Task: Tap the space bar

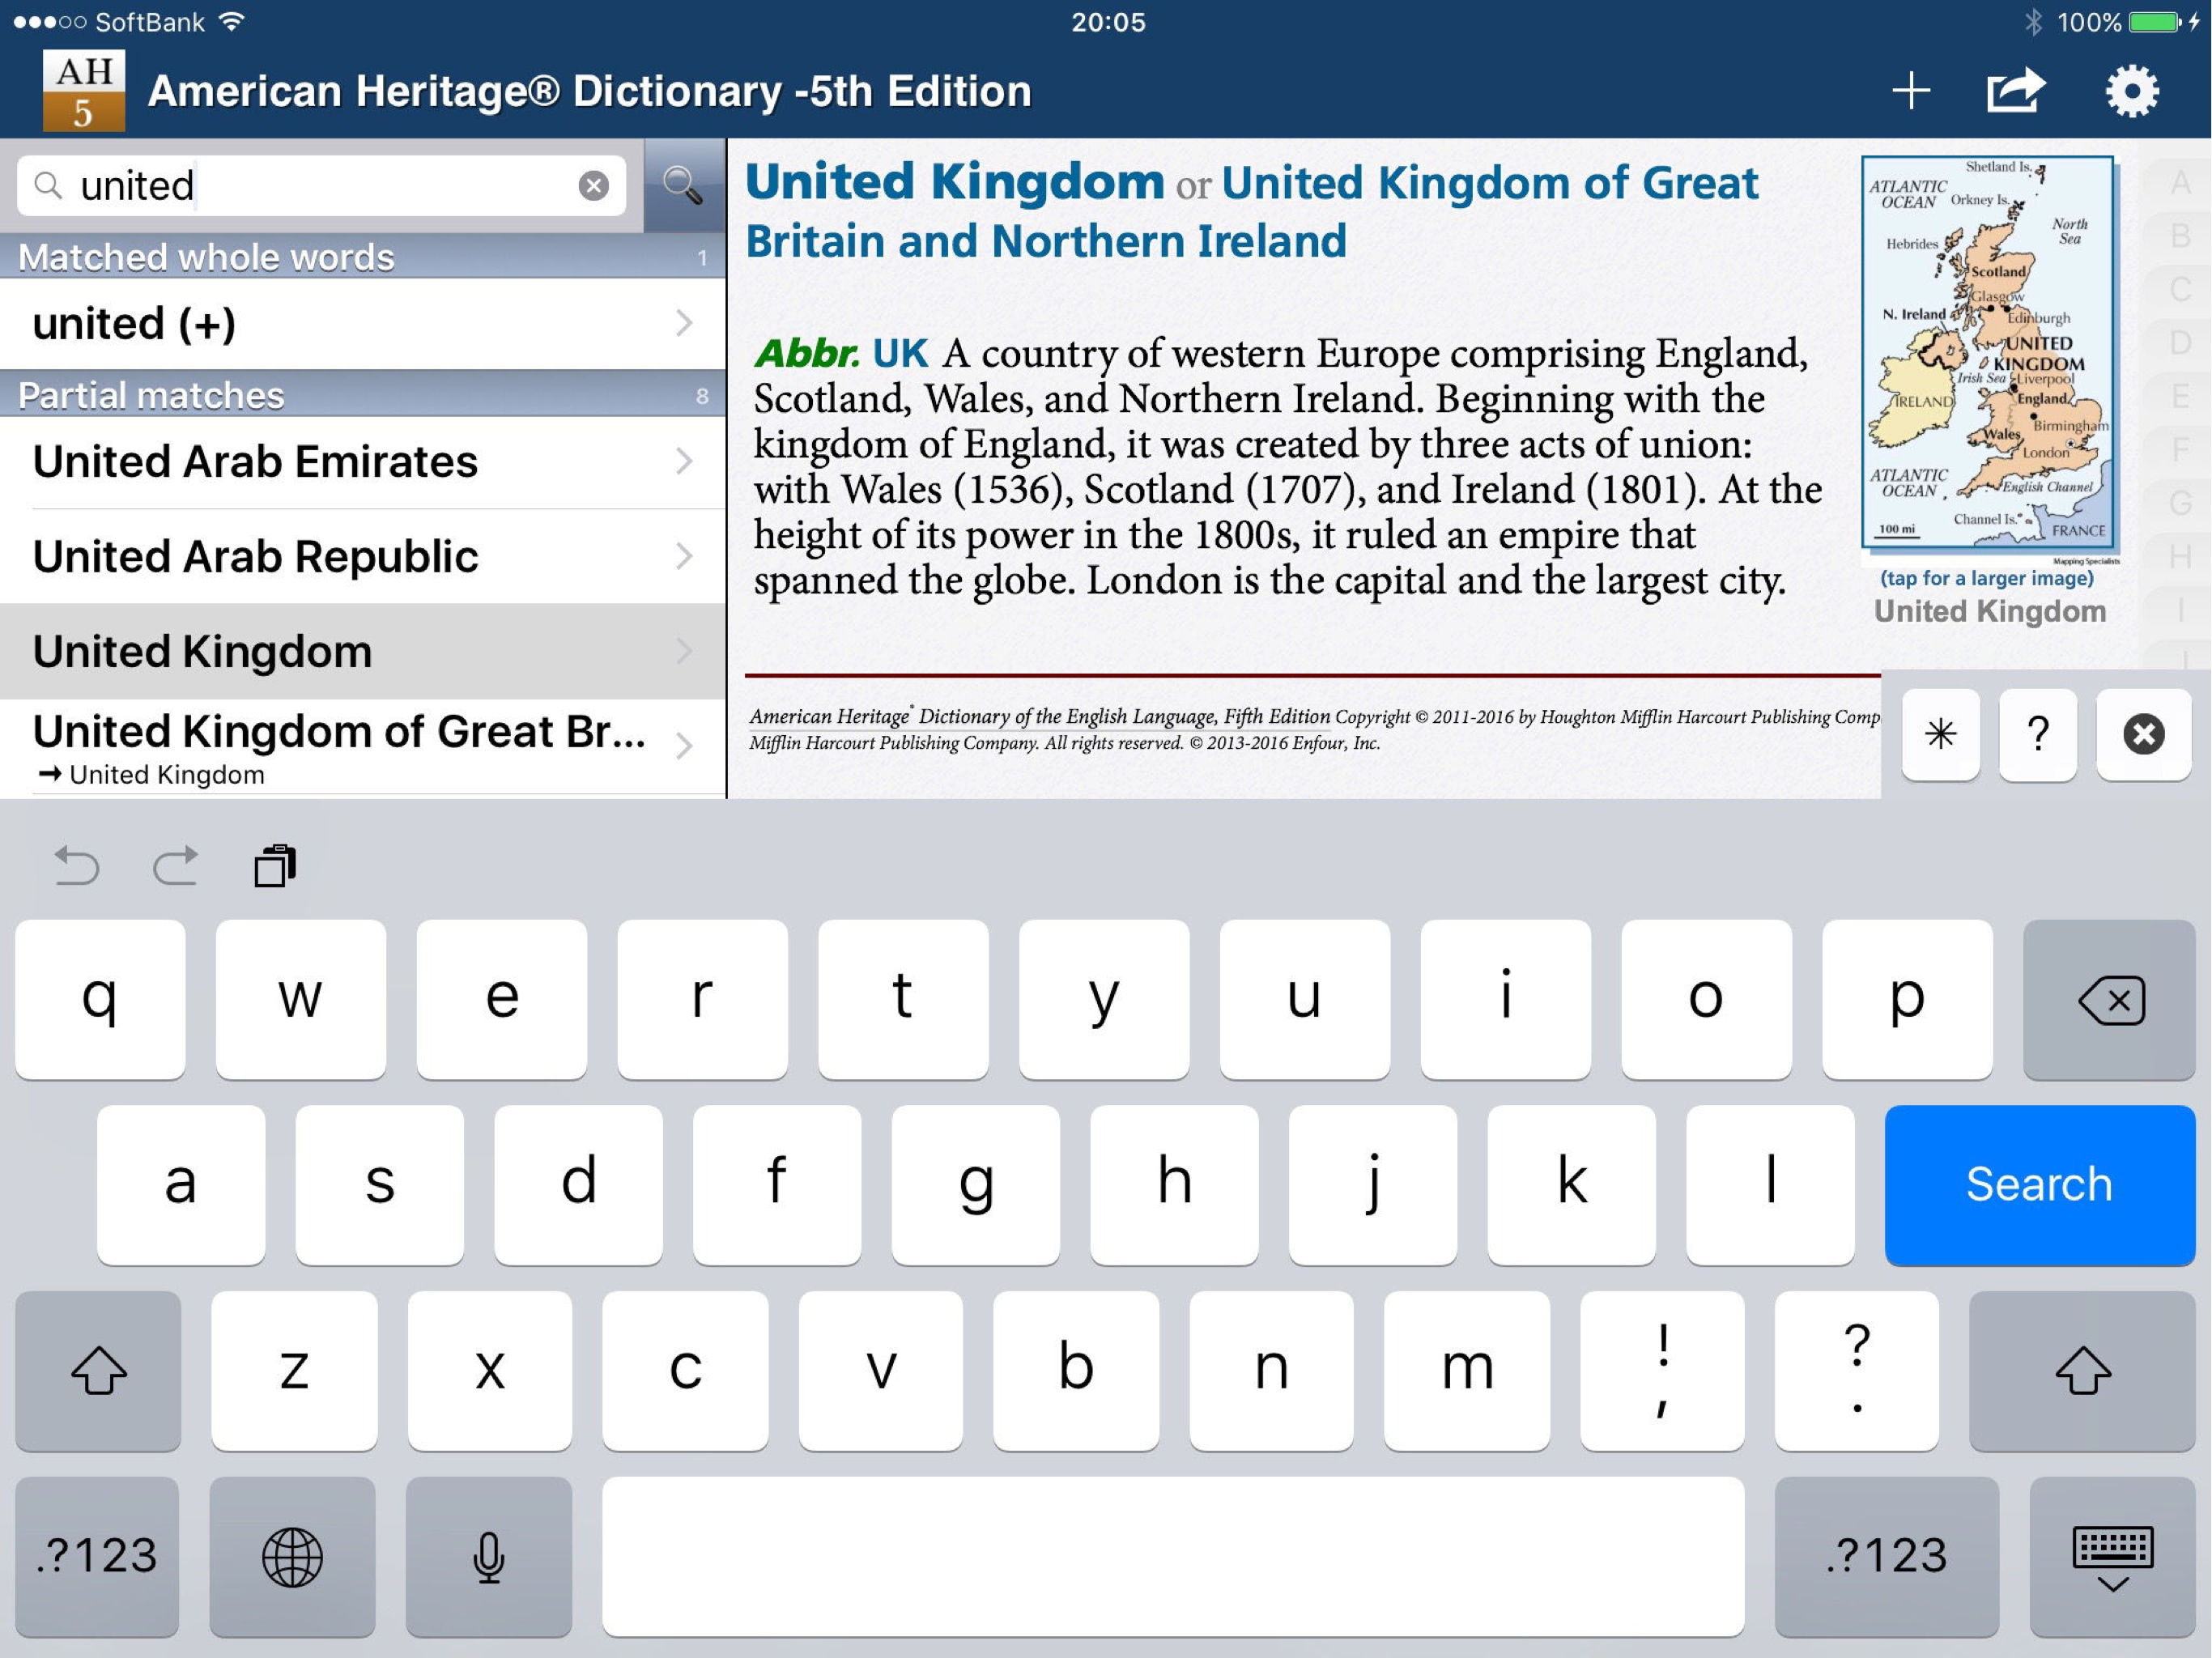Action: pyautogui.click(x=1173, y=1556)
